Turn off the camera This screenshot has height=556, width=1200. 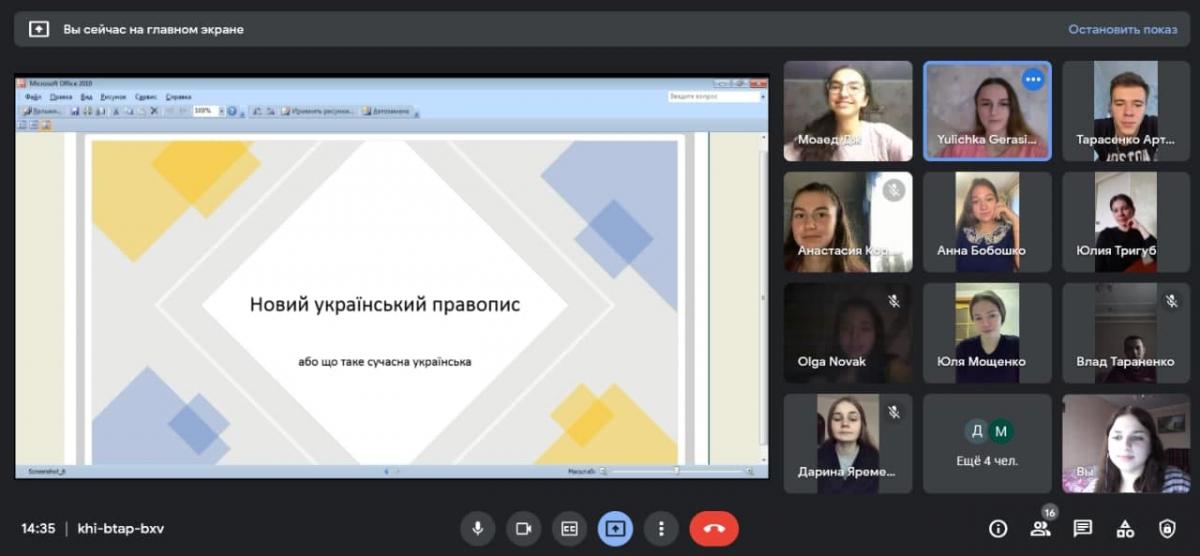(x=523, y=529)
